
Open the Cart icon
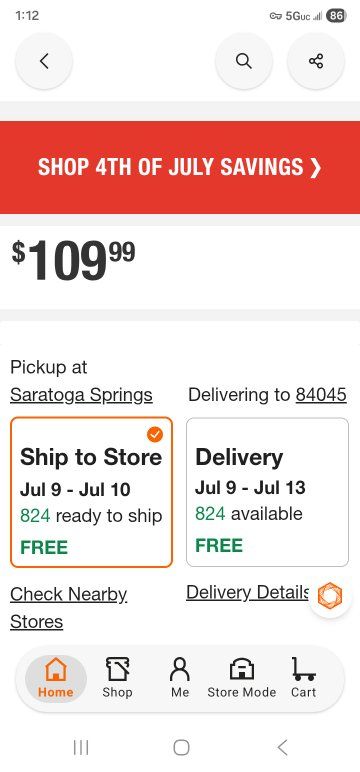303,678
